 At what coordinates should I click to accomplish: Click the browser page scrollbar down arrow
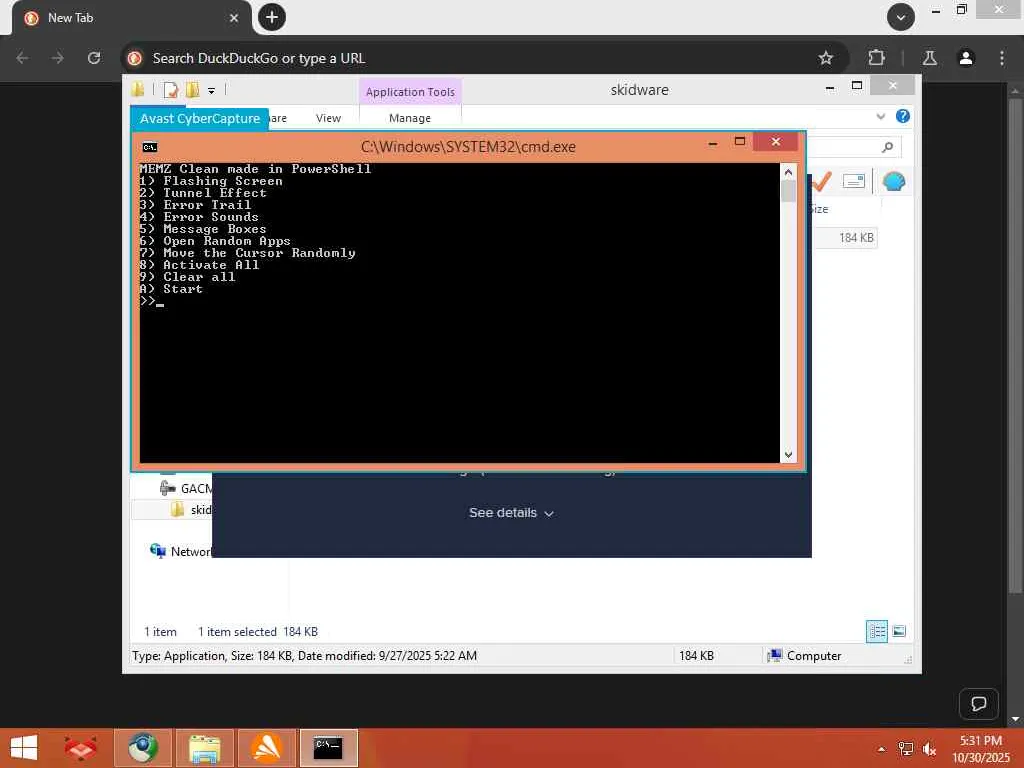coord(1015,720)
